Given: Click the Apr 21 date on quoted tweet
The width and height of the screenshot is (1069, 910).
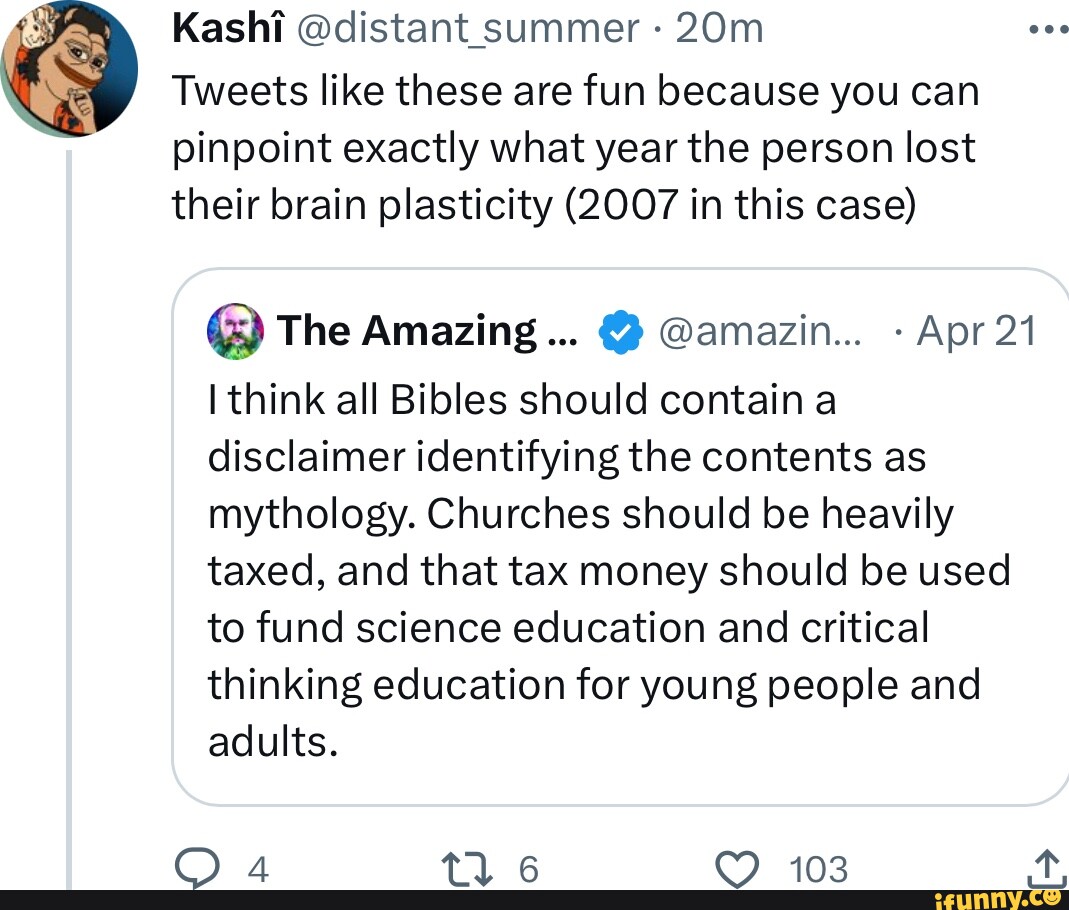Looking at the screenshot, I should [977, 331].
